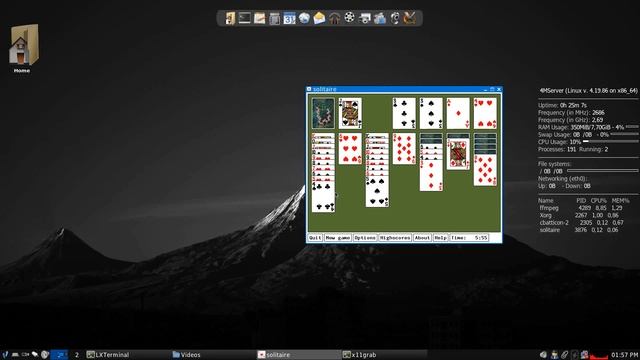Click the paperclip tray icon
640x360 pixels.
point(564,355)
